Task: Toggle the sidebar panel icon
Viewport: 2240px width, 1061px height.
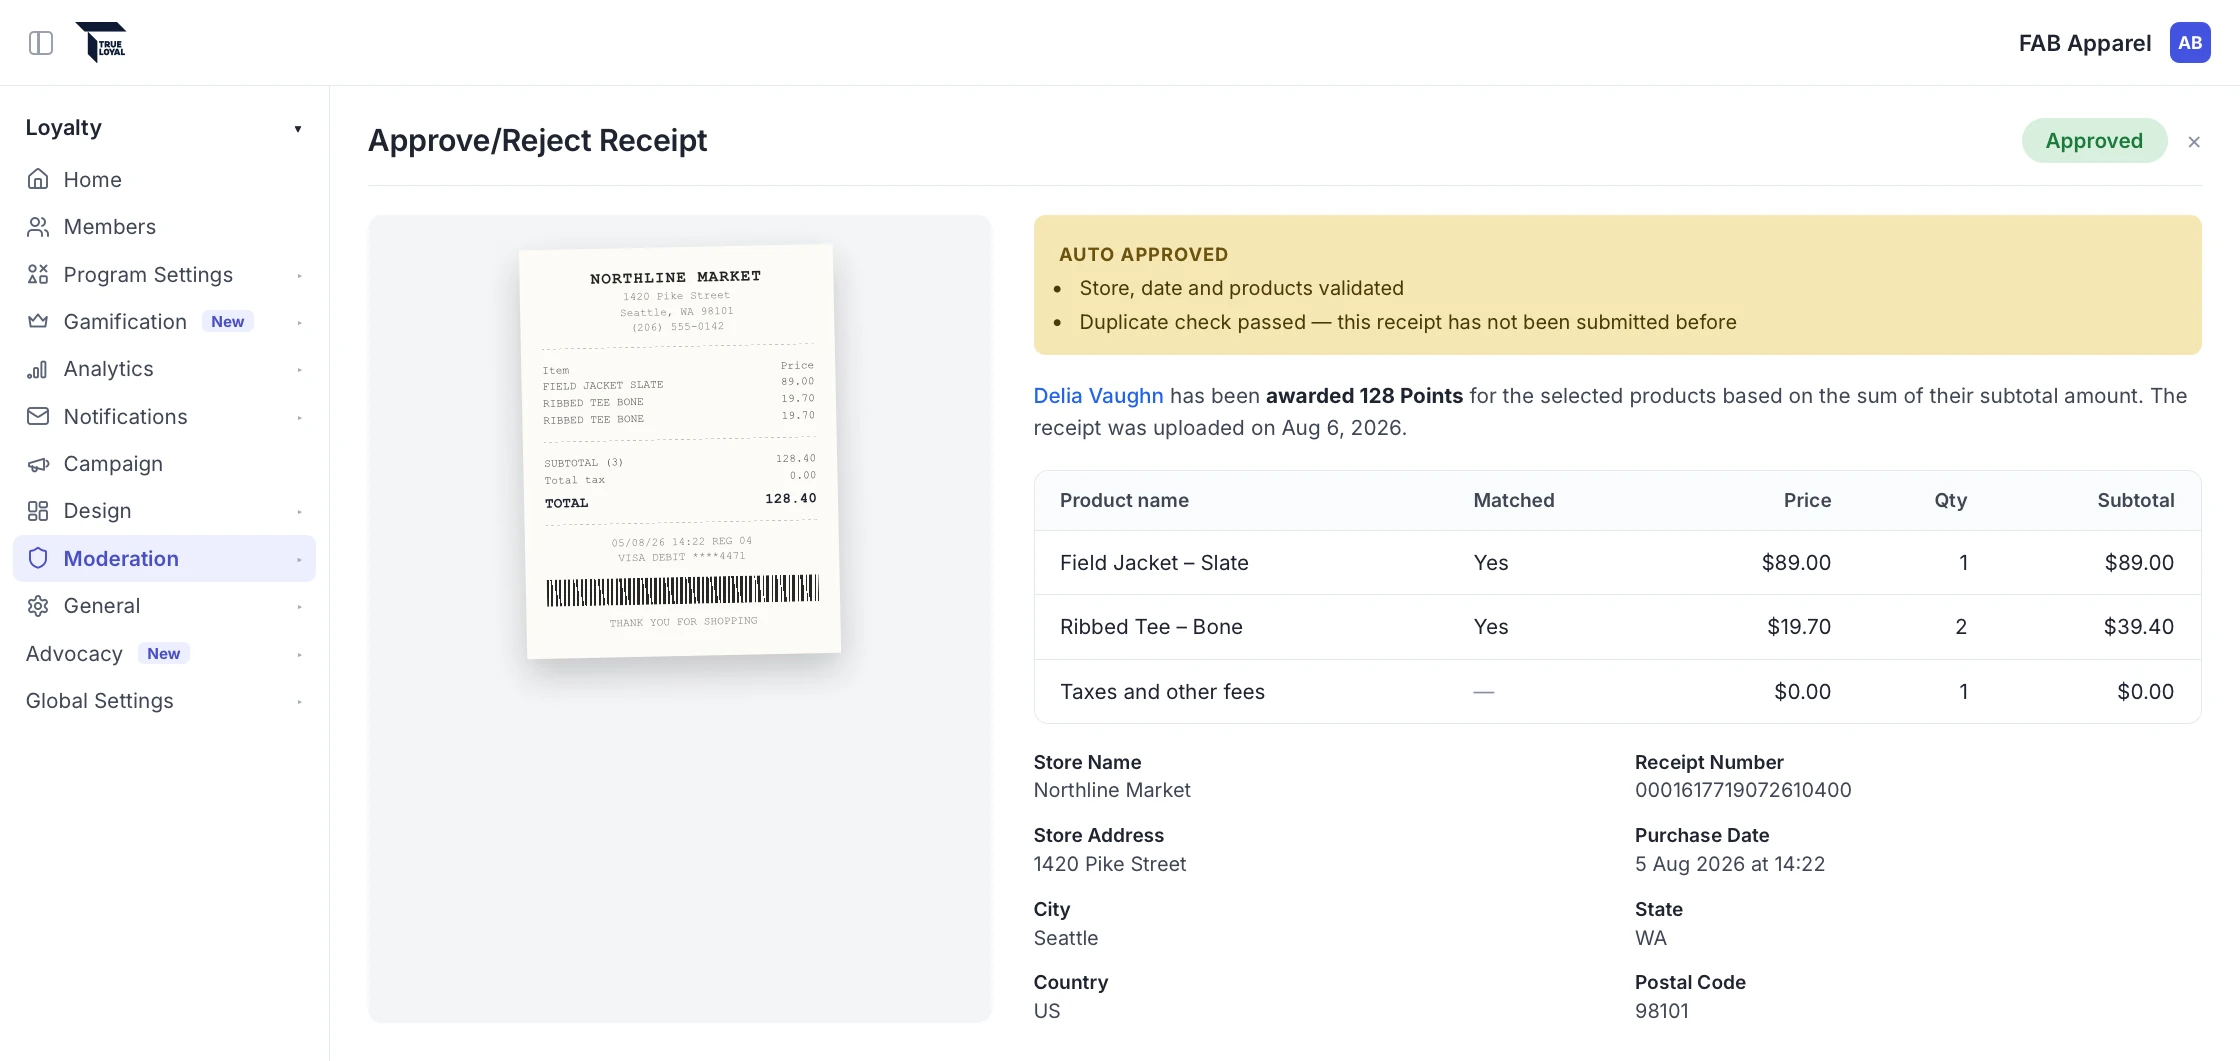Action: 41,43
